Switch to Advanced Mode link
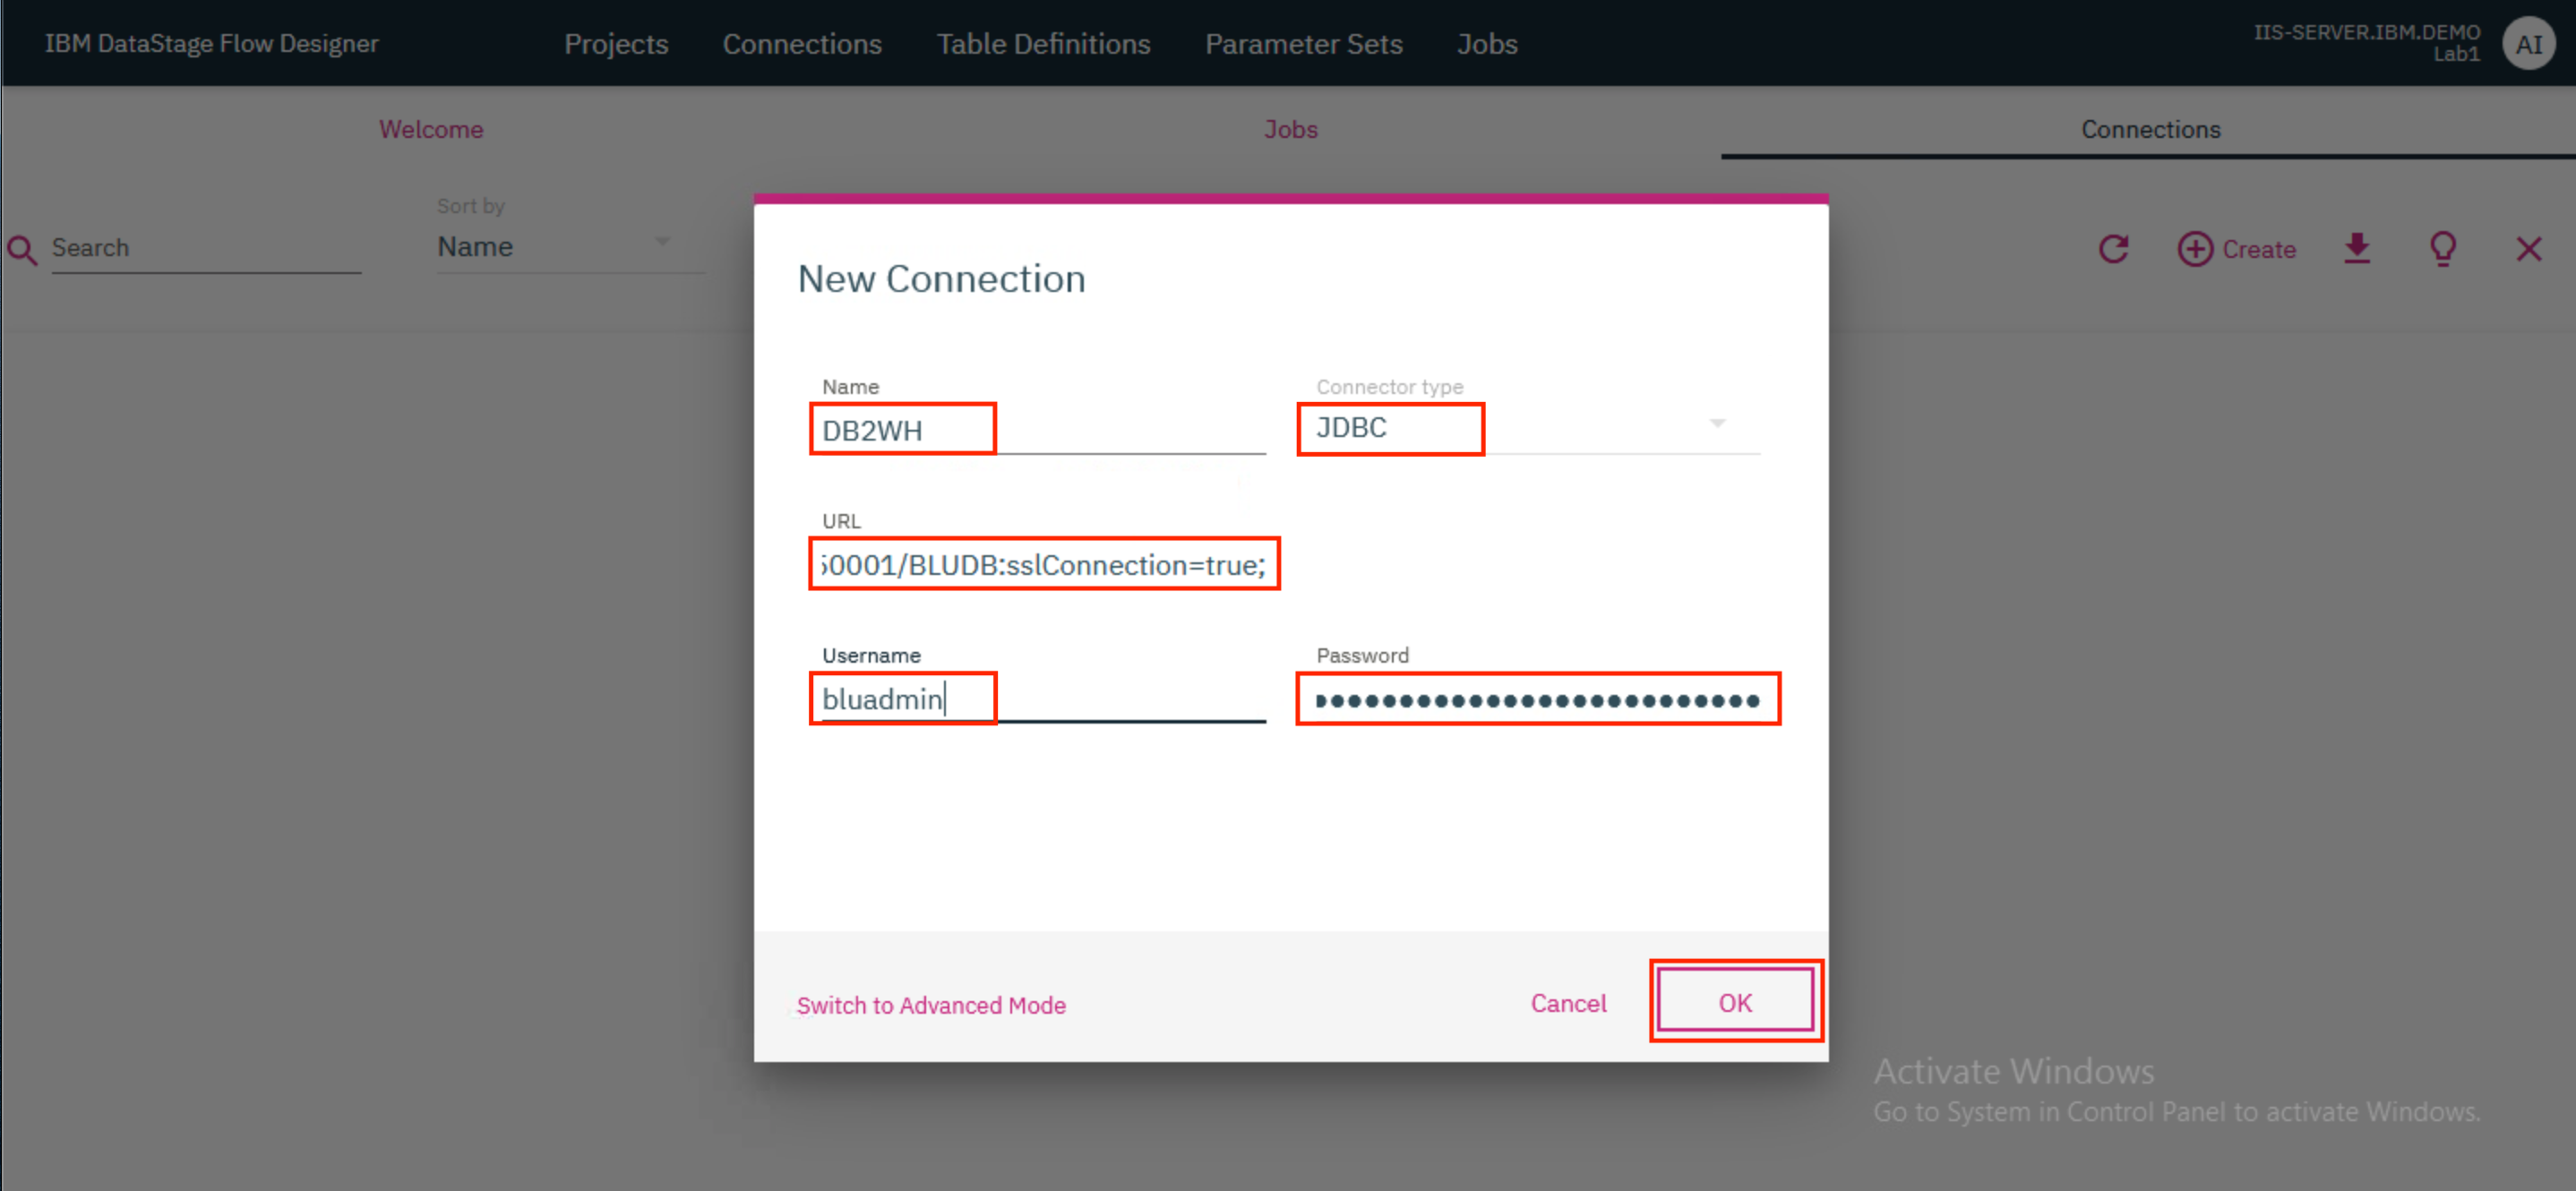Image resolution: width=2576 pixels, height=1191 pixels. pyautogui.click(x=930, y=1006)
